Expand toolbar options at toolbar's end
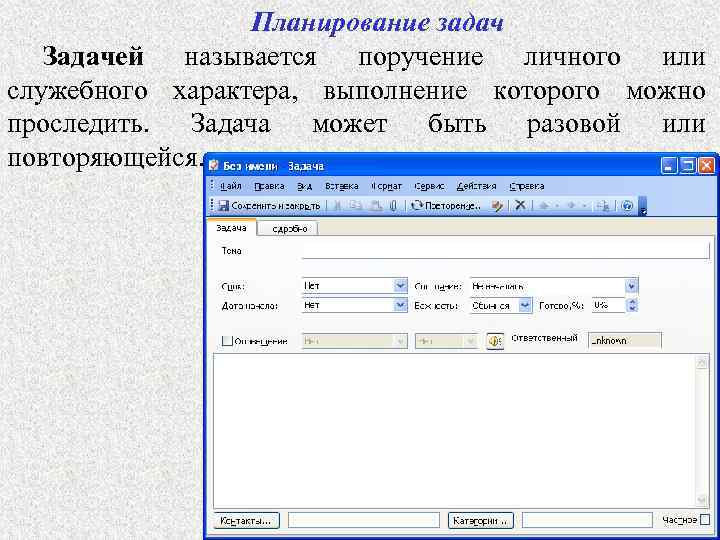 (643, 207)
